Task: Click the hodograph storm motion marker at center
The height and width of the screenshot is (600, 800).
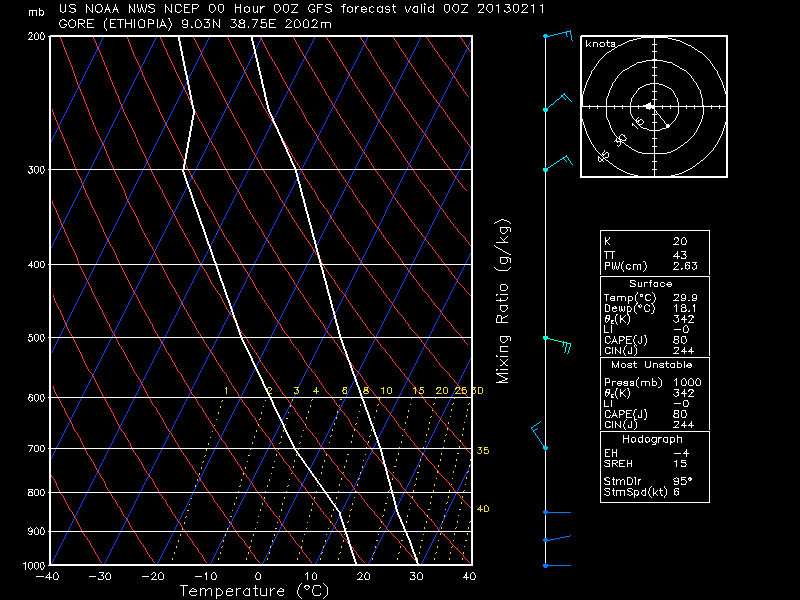Action: (649, 107)
